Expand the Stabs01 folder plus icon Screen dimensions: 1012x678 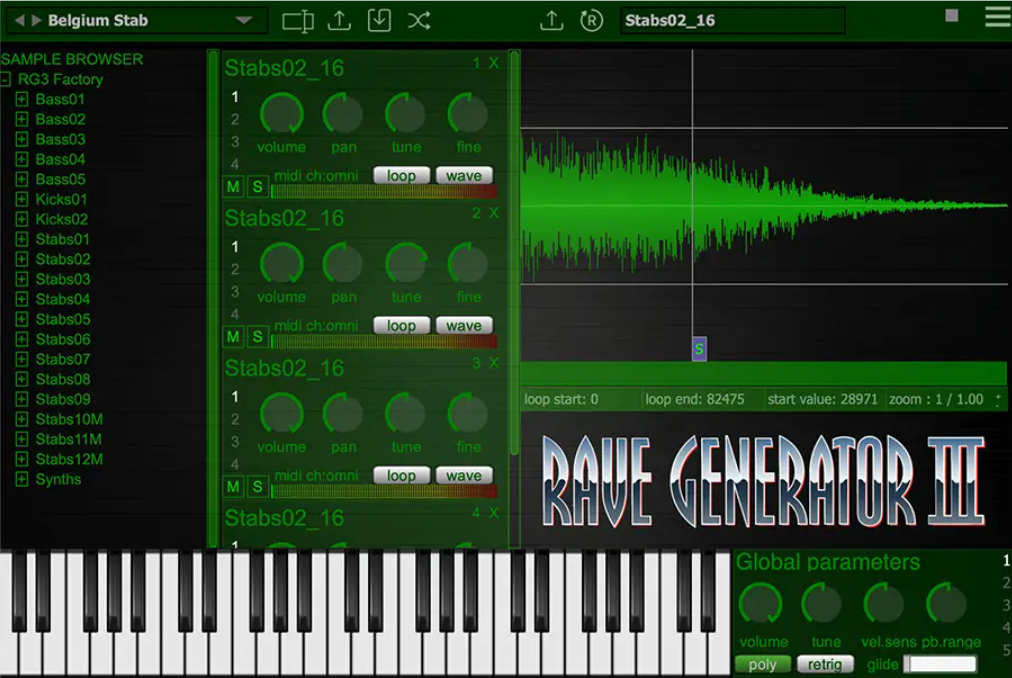(x=21, y=240)
